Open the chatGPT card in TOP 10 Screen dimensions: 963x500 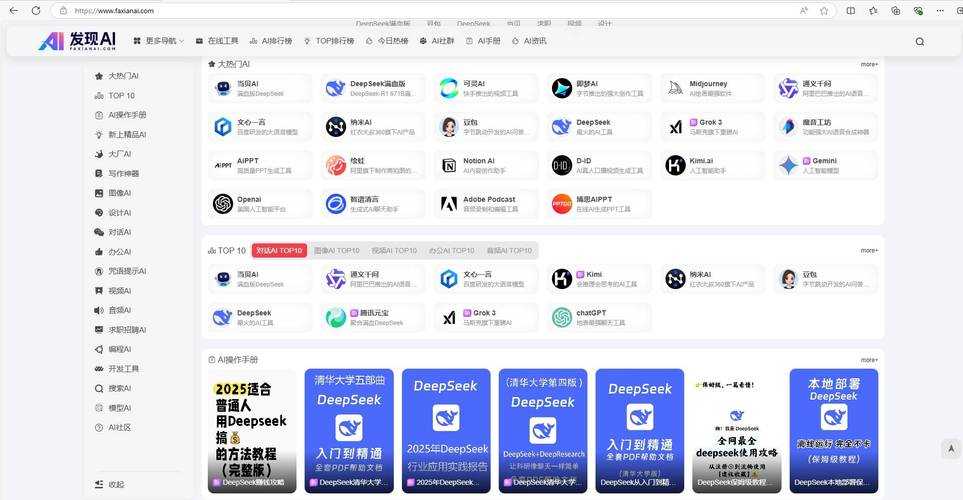point(599,318)
